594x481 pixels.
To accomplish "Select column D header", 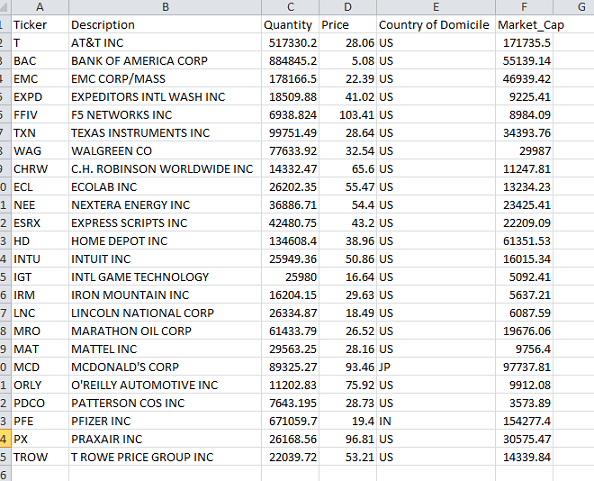I will tap(348, 7).
